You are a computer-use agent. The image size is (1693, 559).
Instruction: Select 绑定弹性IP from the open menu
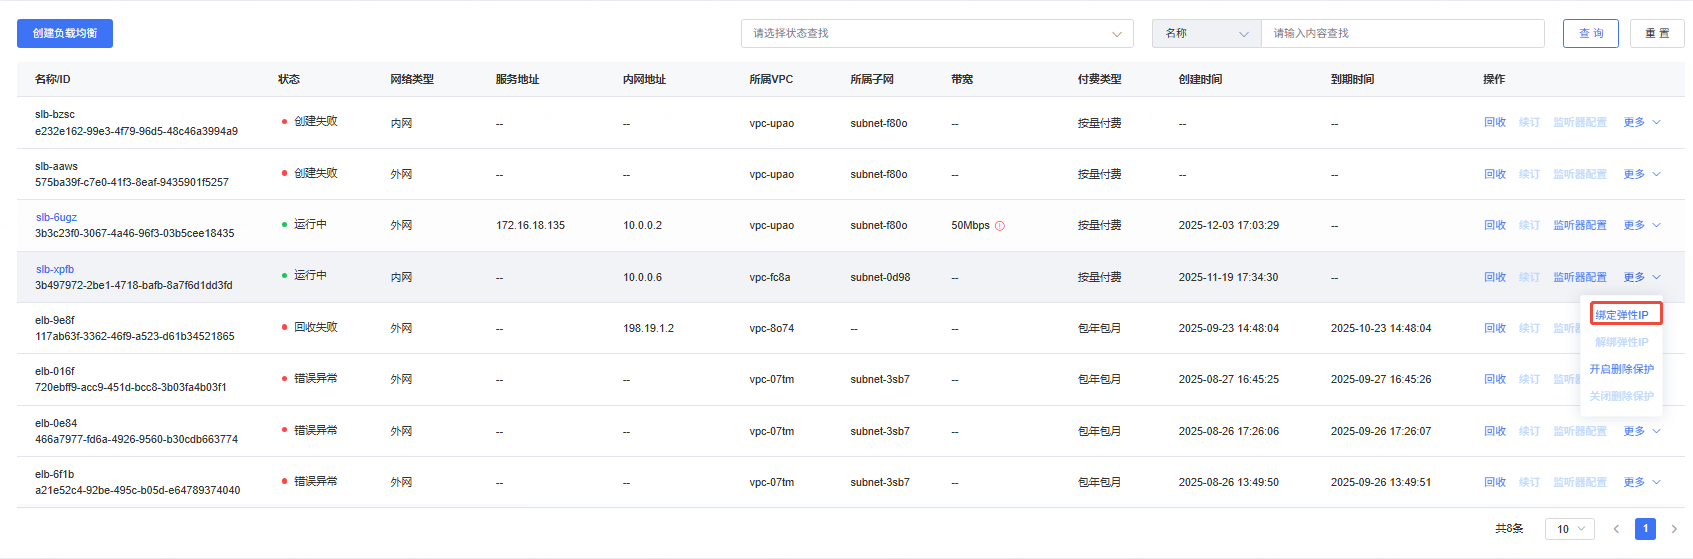coord(1622,315)
